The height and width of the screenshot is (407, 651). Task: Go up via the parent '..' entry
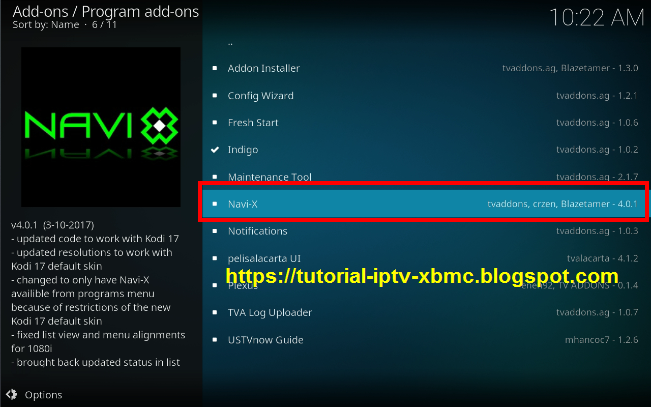pyautogui.click(x=424, y=42)
